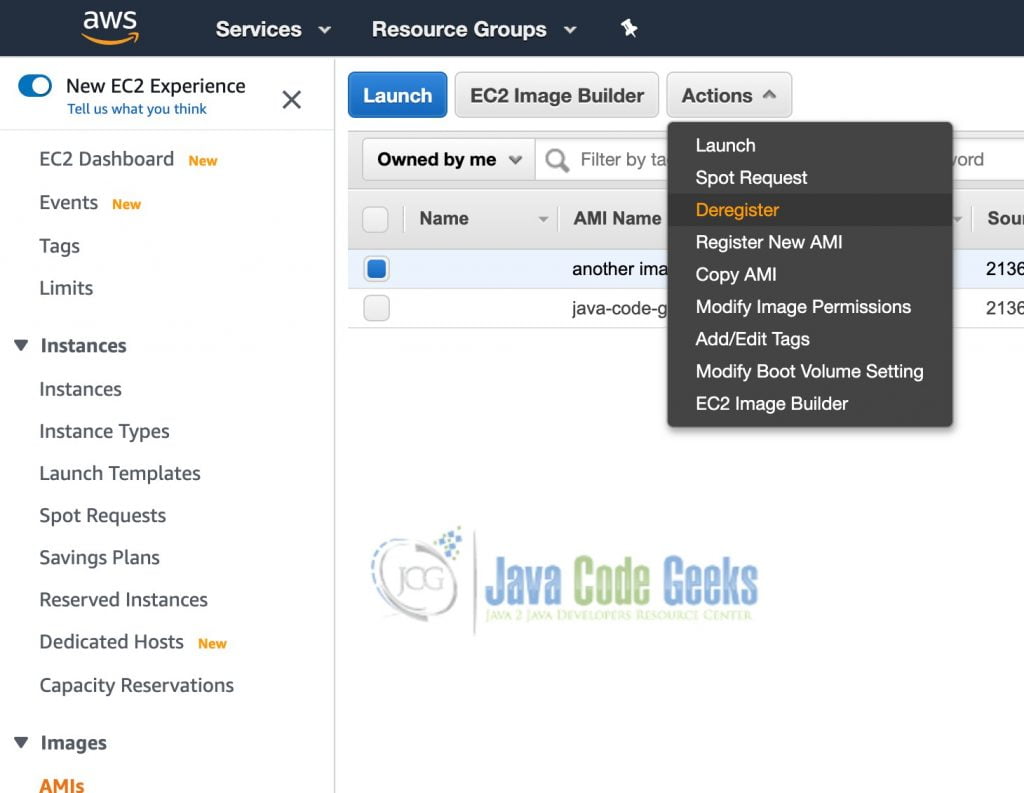1024x793 pixels.
Task: Select Copy AMI from the Actions menu
Action: tap(734, 274)
